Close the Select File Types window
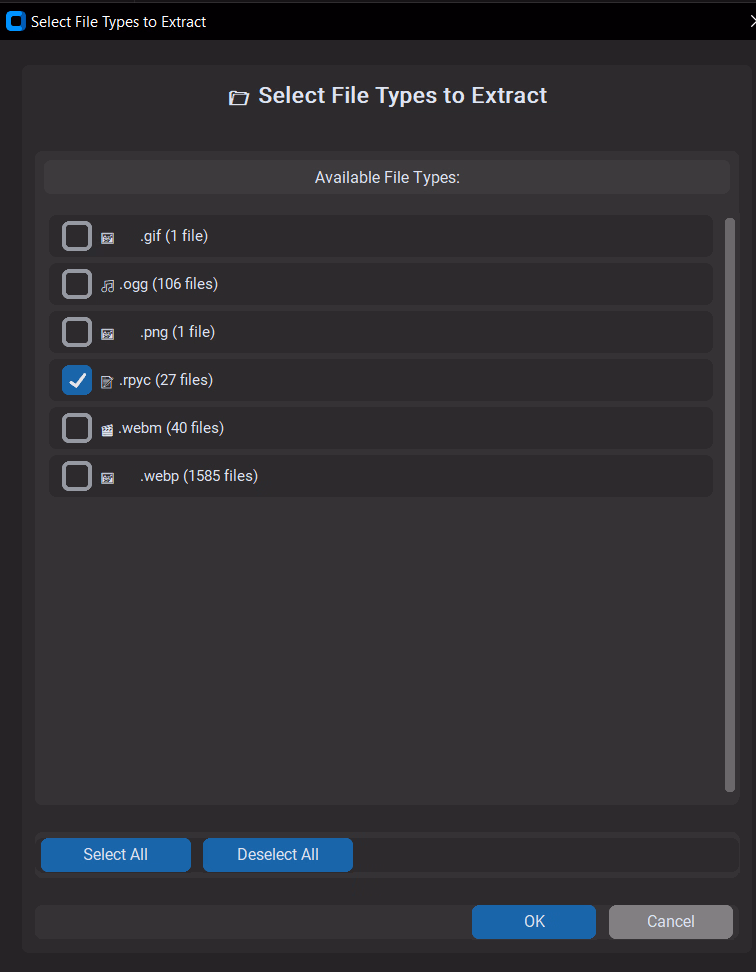The width and height of the screenshot is (756, 972). pos(750,21)
